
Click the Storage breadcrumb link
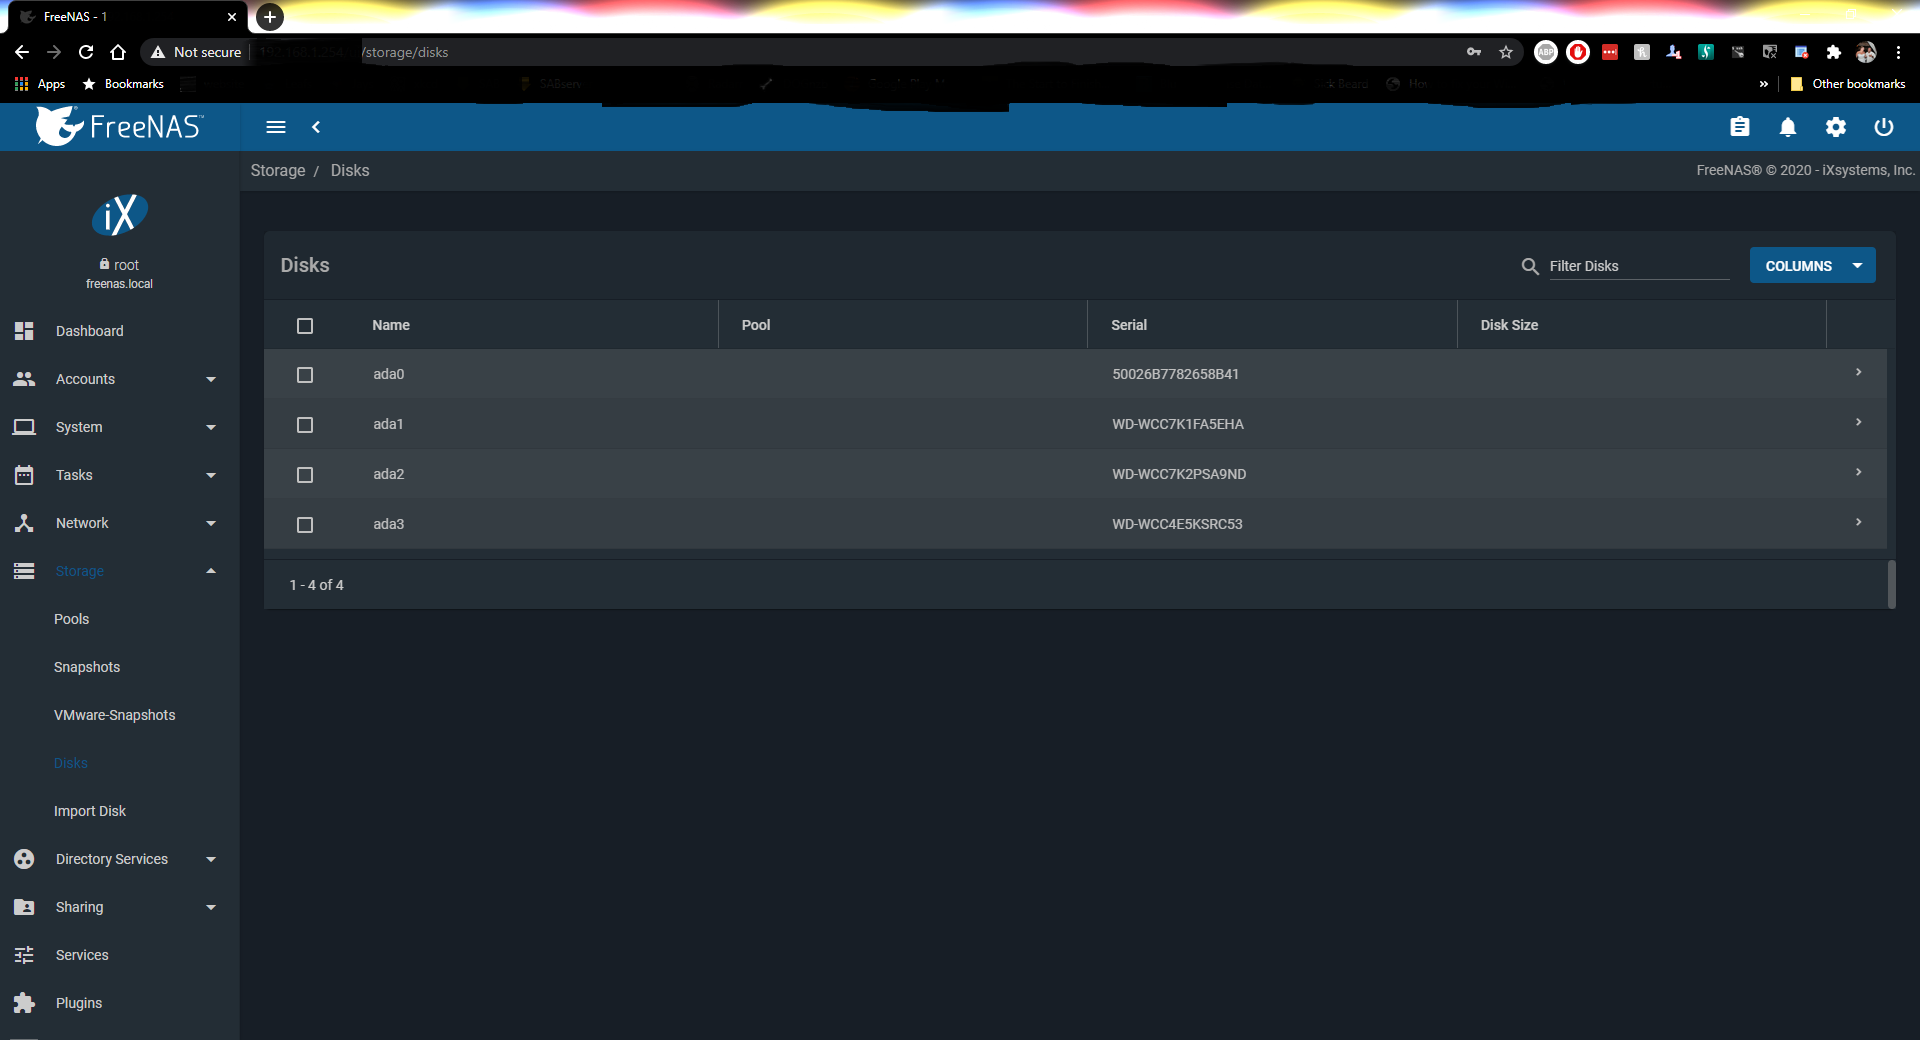pos(278,170)
